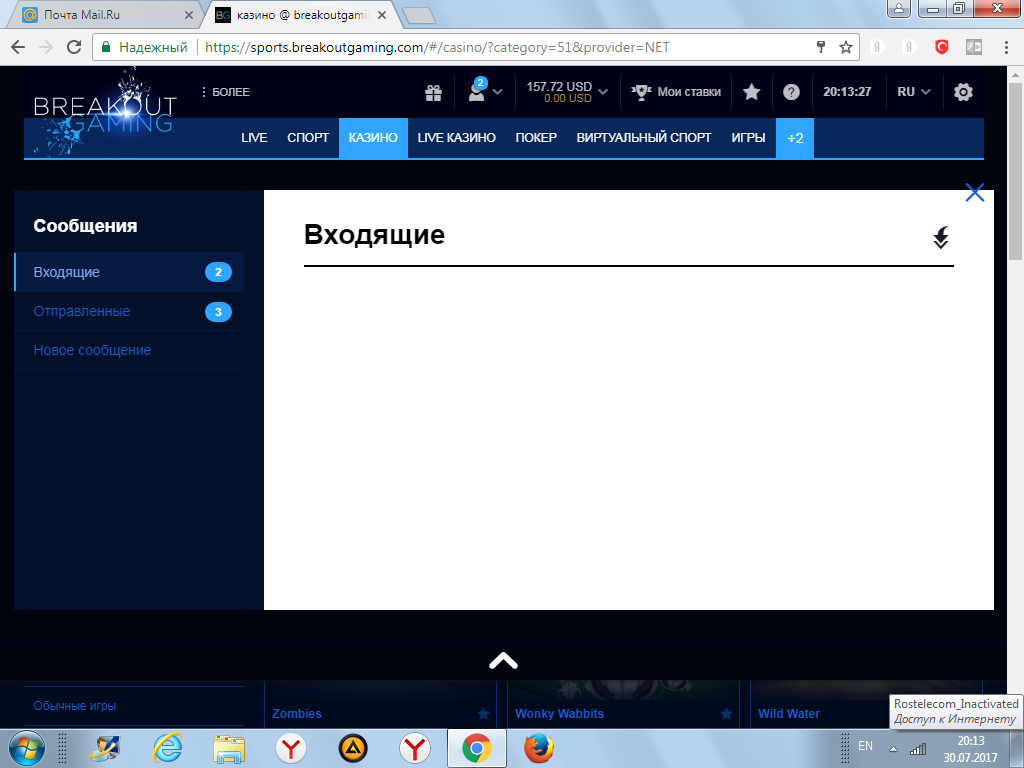This screenshot has width=1024, height=768.
Task: Expand the +2 extra menu items
Action: 795,138
